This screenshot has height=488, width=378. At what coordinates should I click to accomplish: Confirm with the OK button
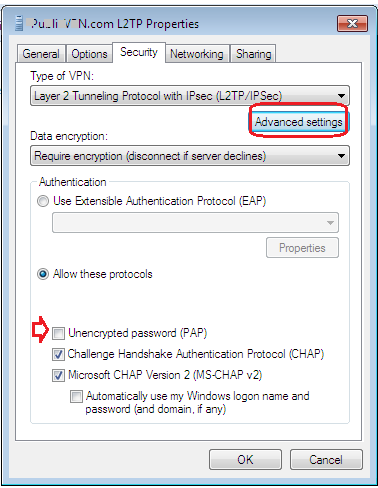pyautogui.click(x=245, y=460)
